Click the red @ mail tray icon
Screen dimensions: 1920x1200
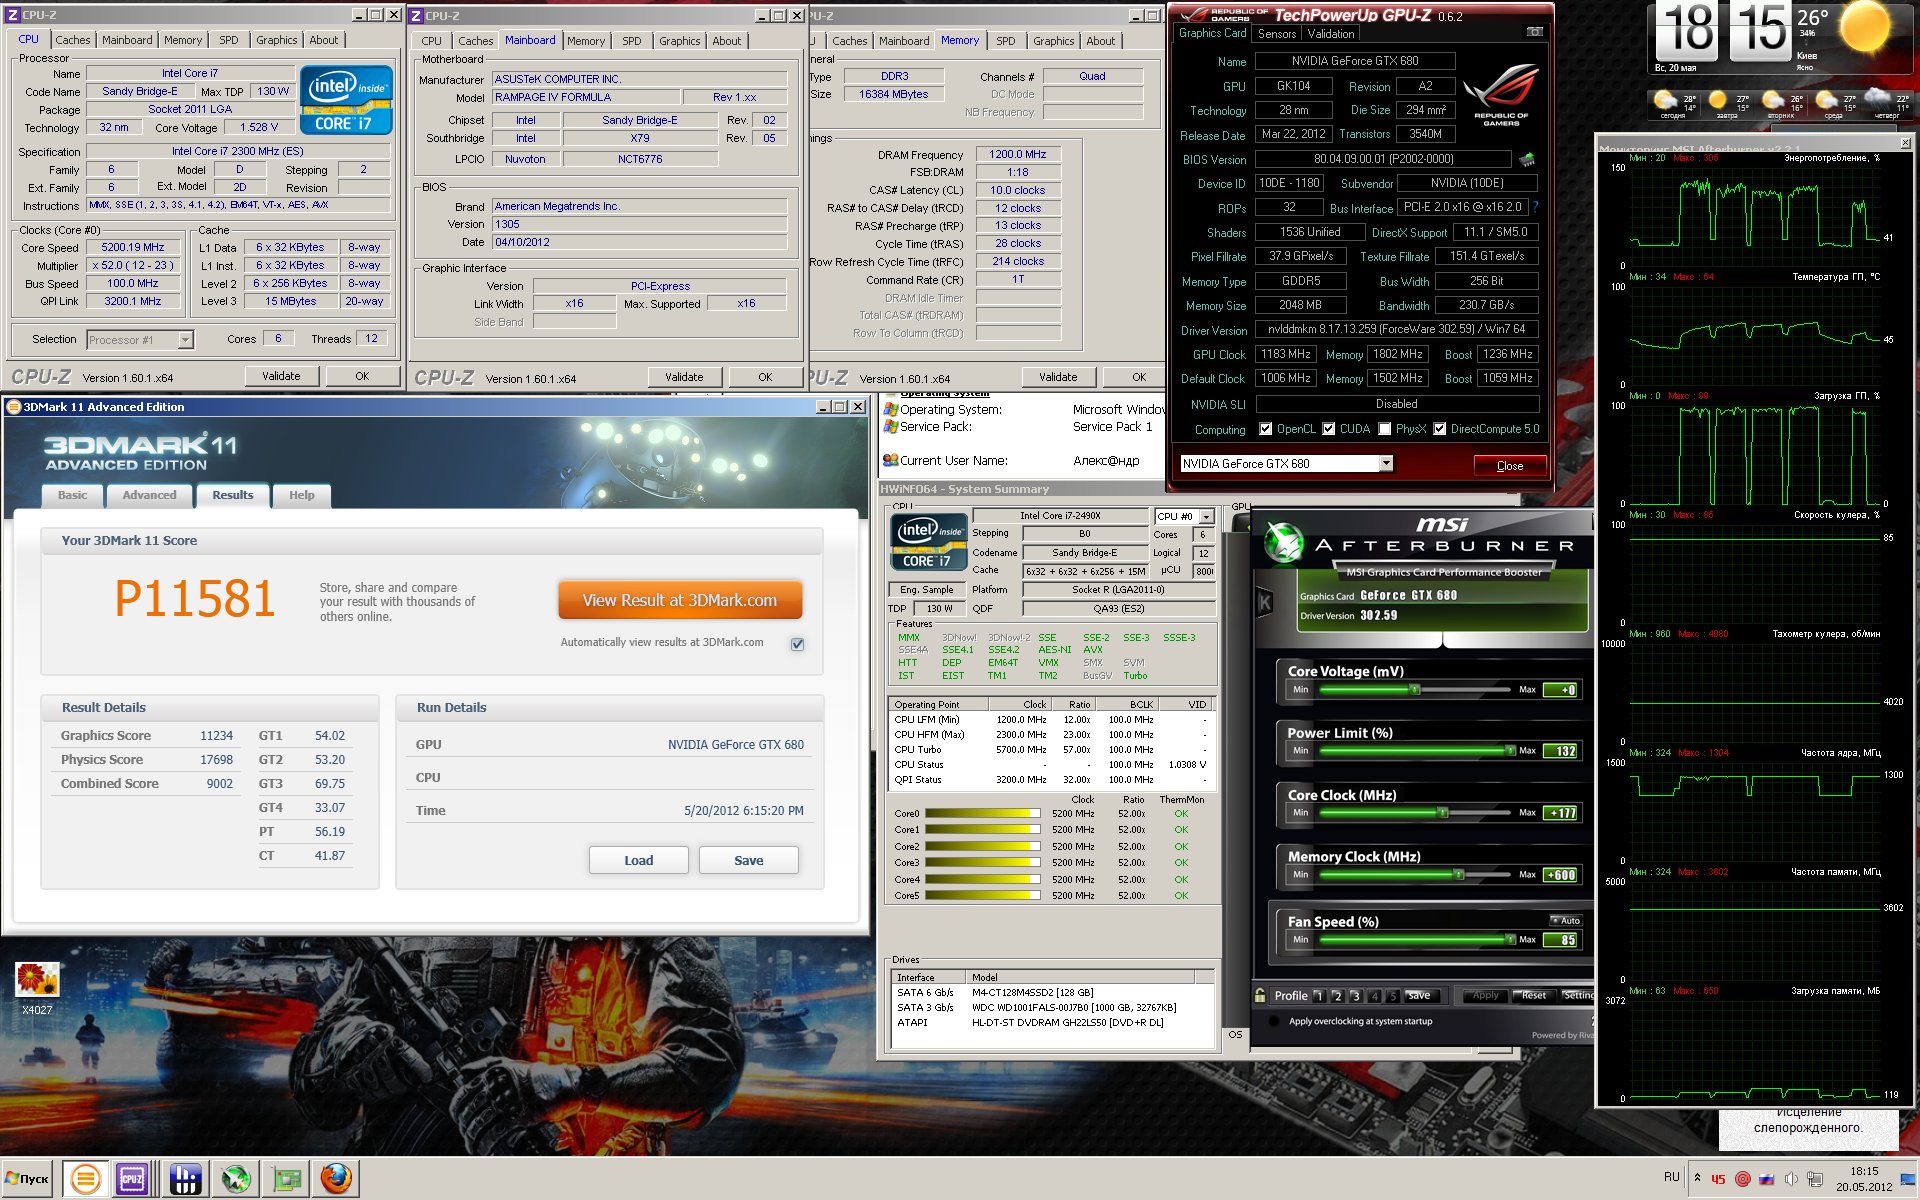(1743, 1179)
